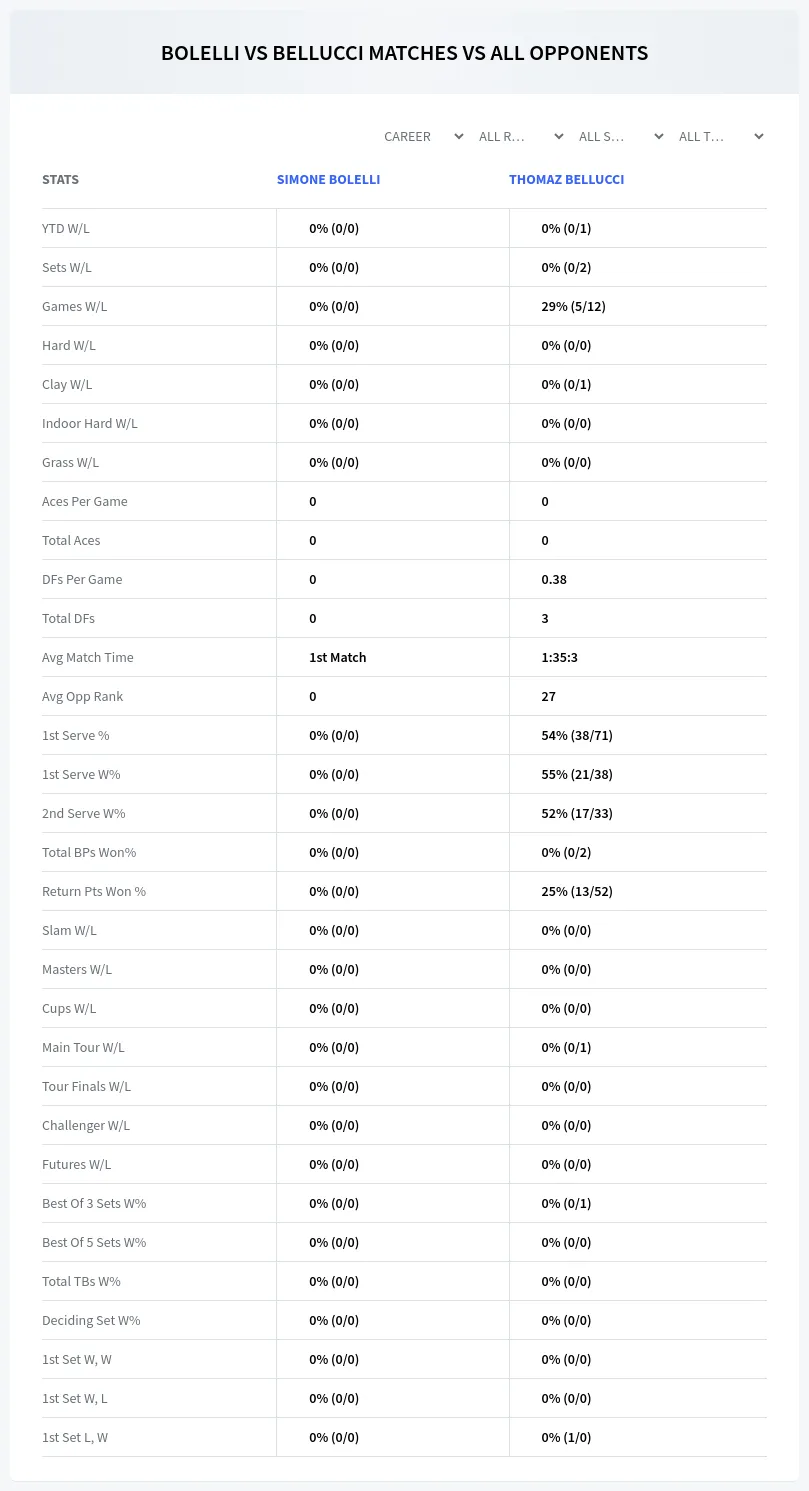Click Bellucci's 1st Set L, W value
Viewport: 809px width, 1491px height.
click(566, 1437)
